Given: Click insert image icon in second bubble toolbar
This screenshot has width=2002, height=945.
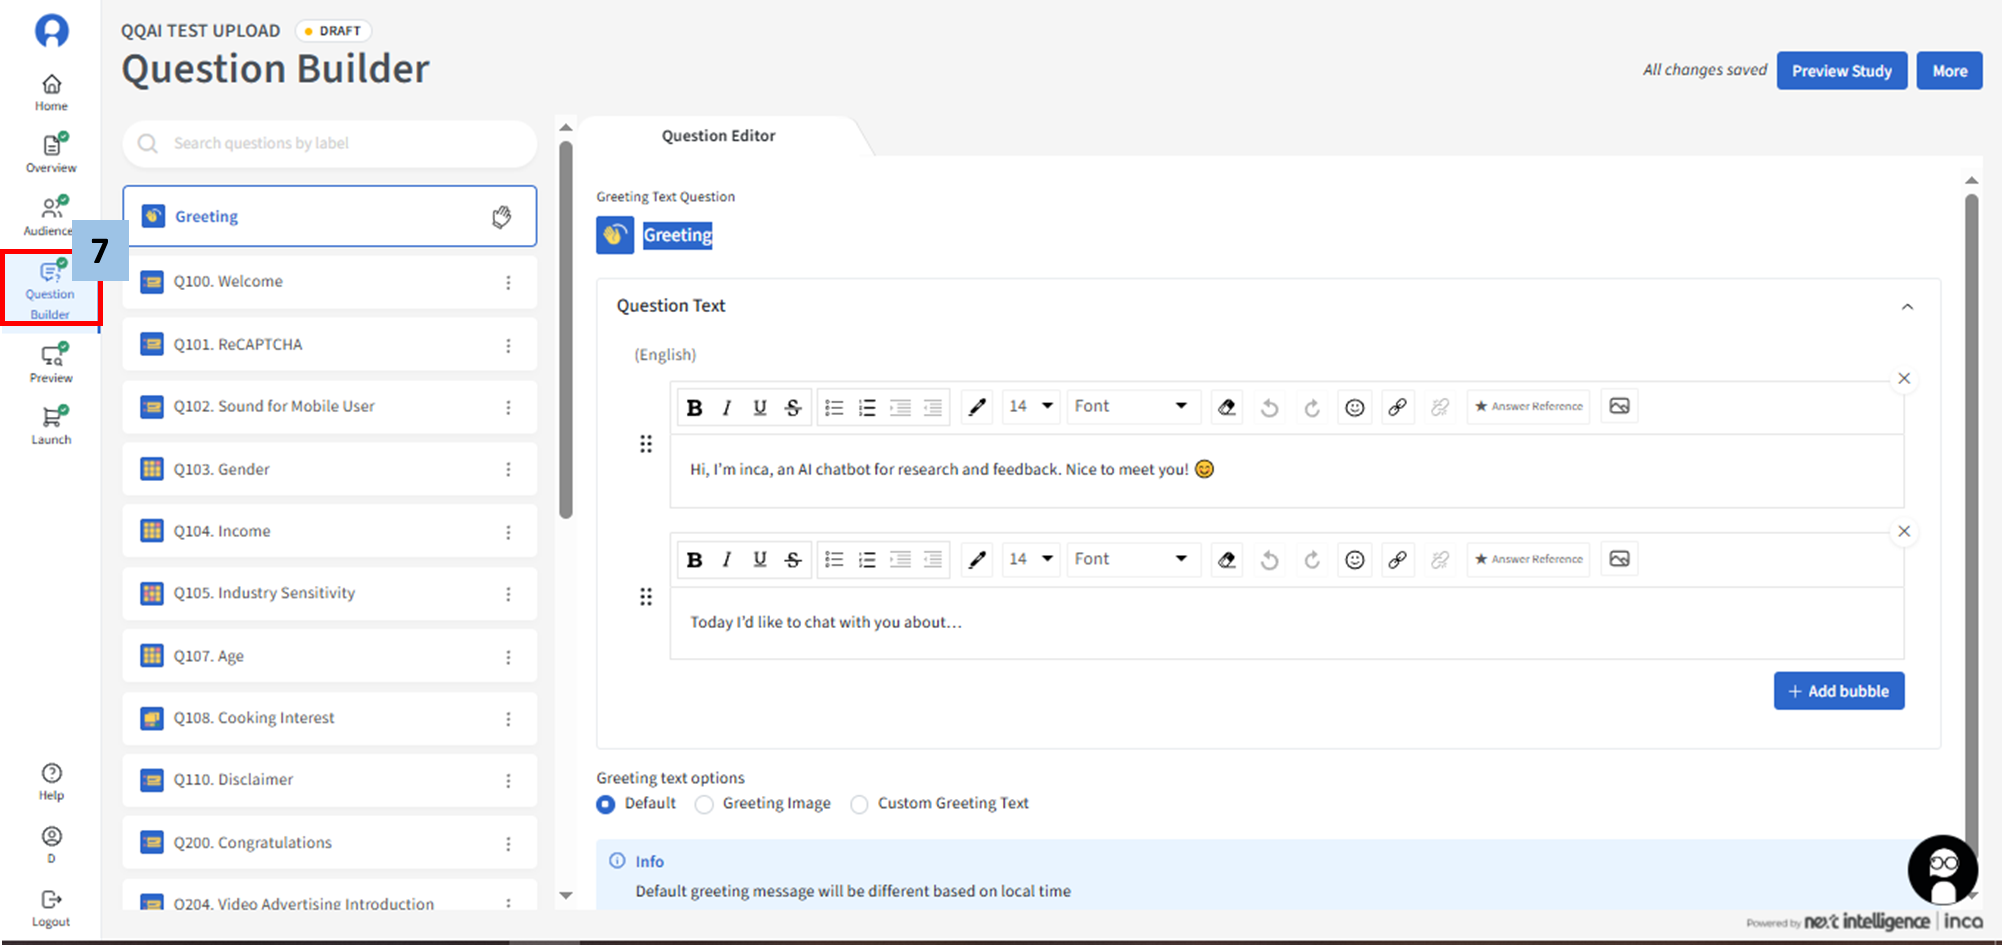Looking at the screenshot, I should 1619,559.
